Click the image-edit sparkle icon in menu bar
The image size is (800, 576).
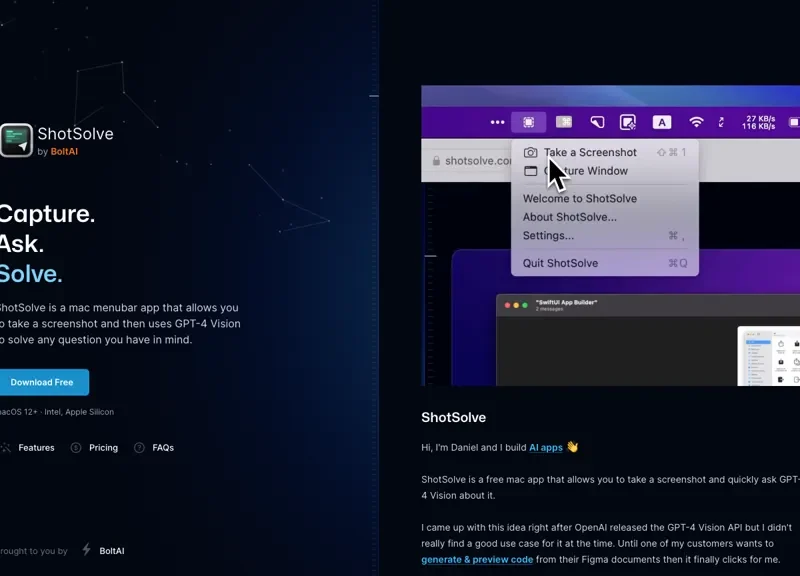628,122
